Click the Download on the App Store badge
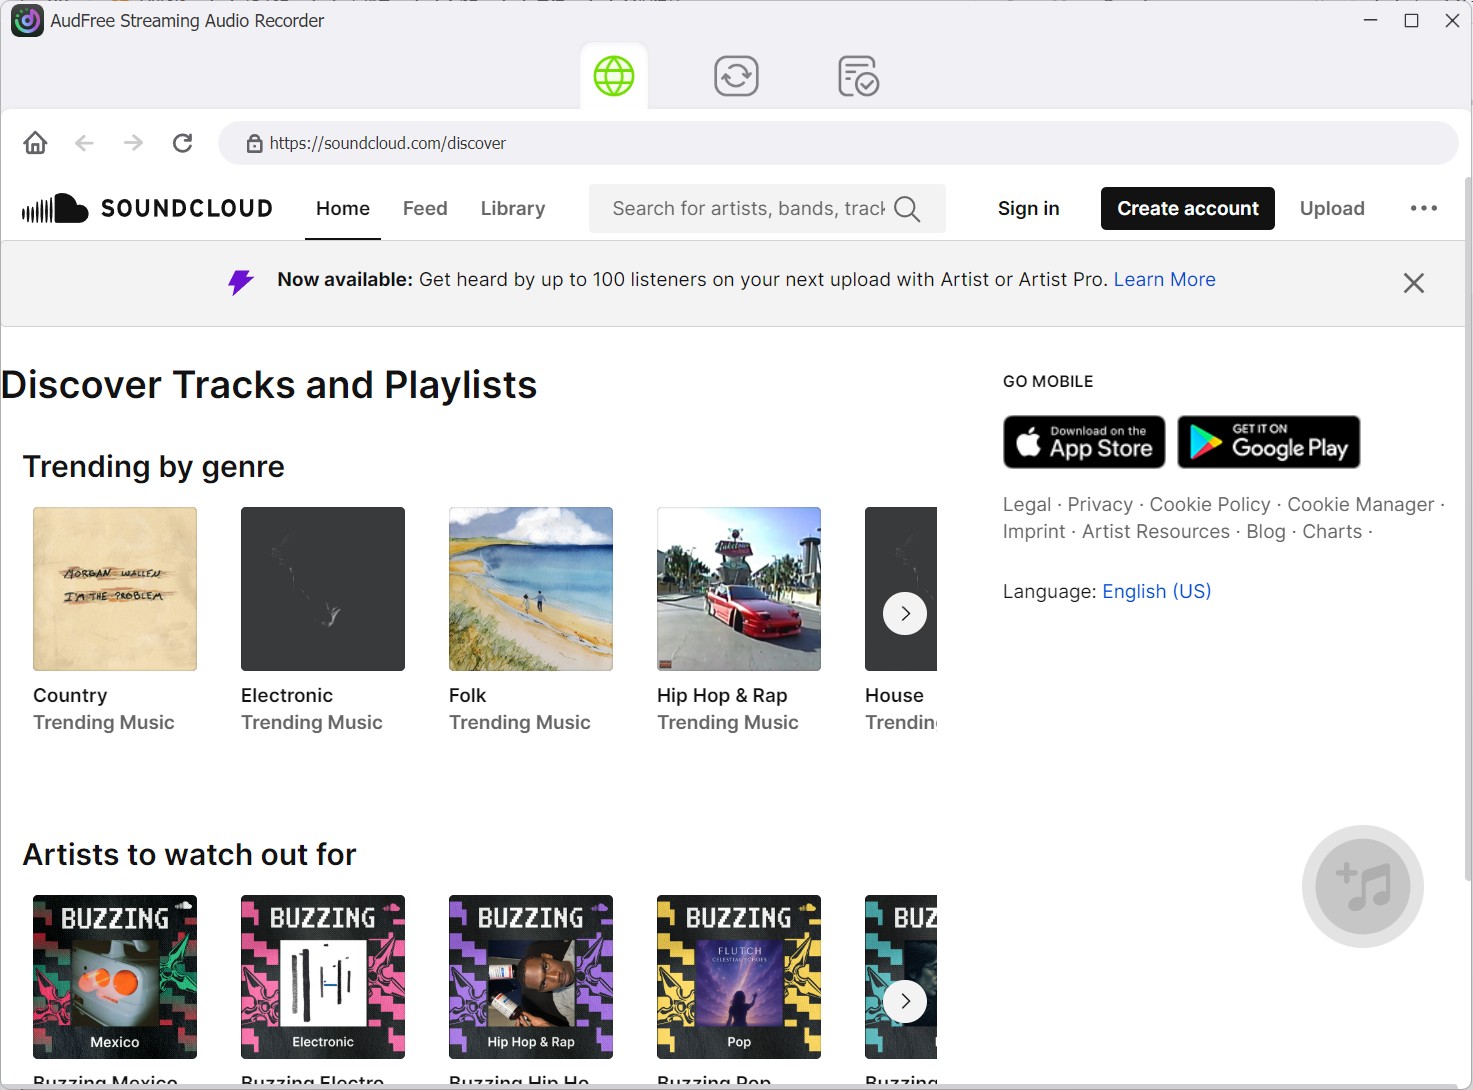 1084,442
